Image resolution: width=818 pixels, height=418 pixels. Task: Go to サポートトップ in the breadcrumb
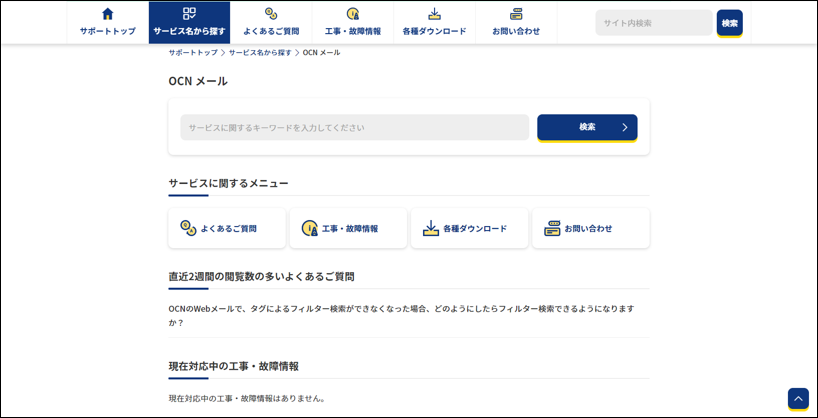(x=192, y=52)
